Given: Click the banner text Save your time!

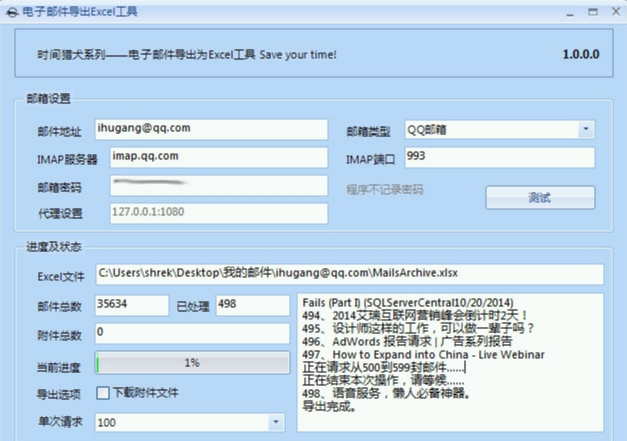Looking at the screenshot, I should click(x=298, y=54).
